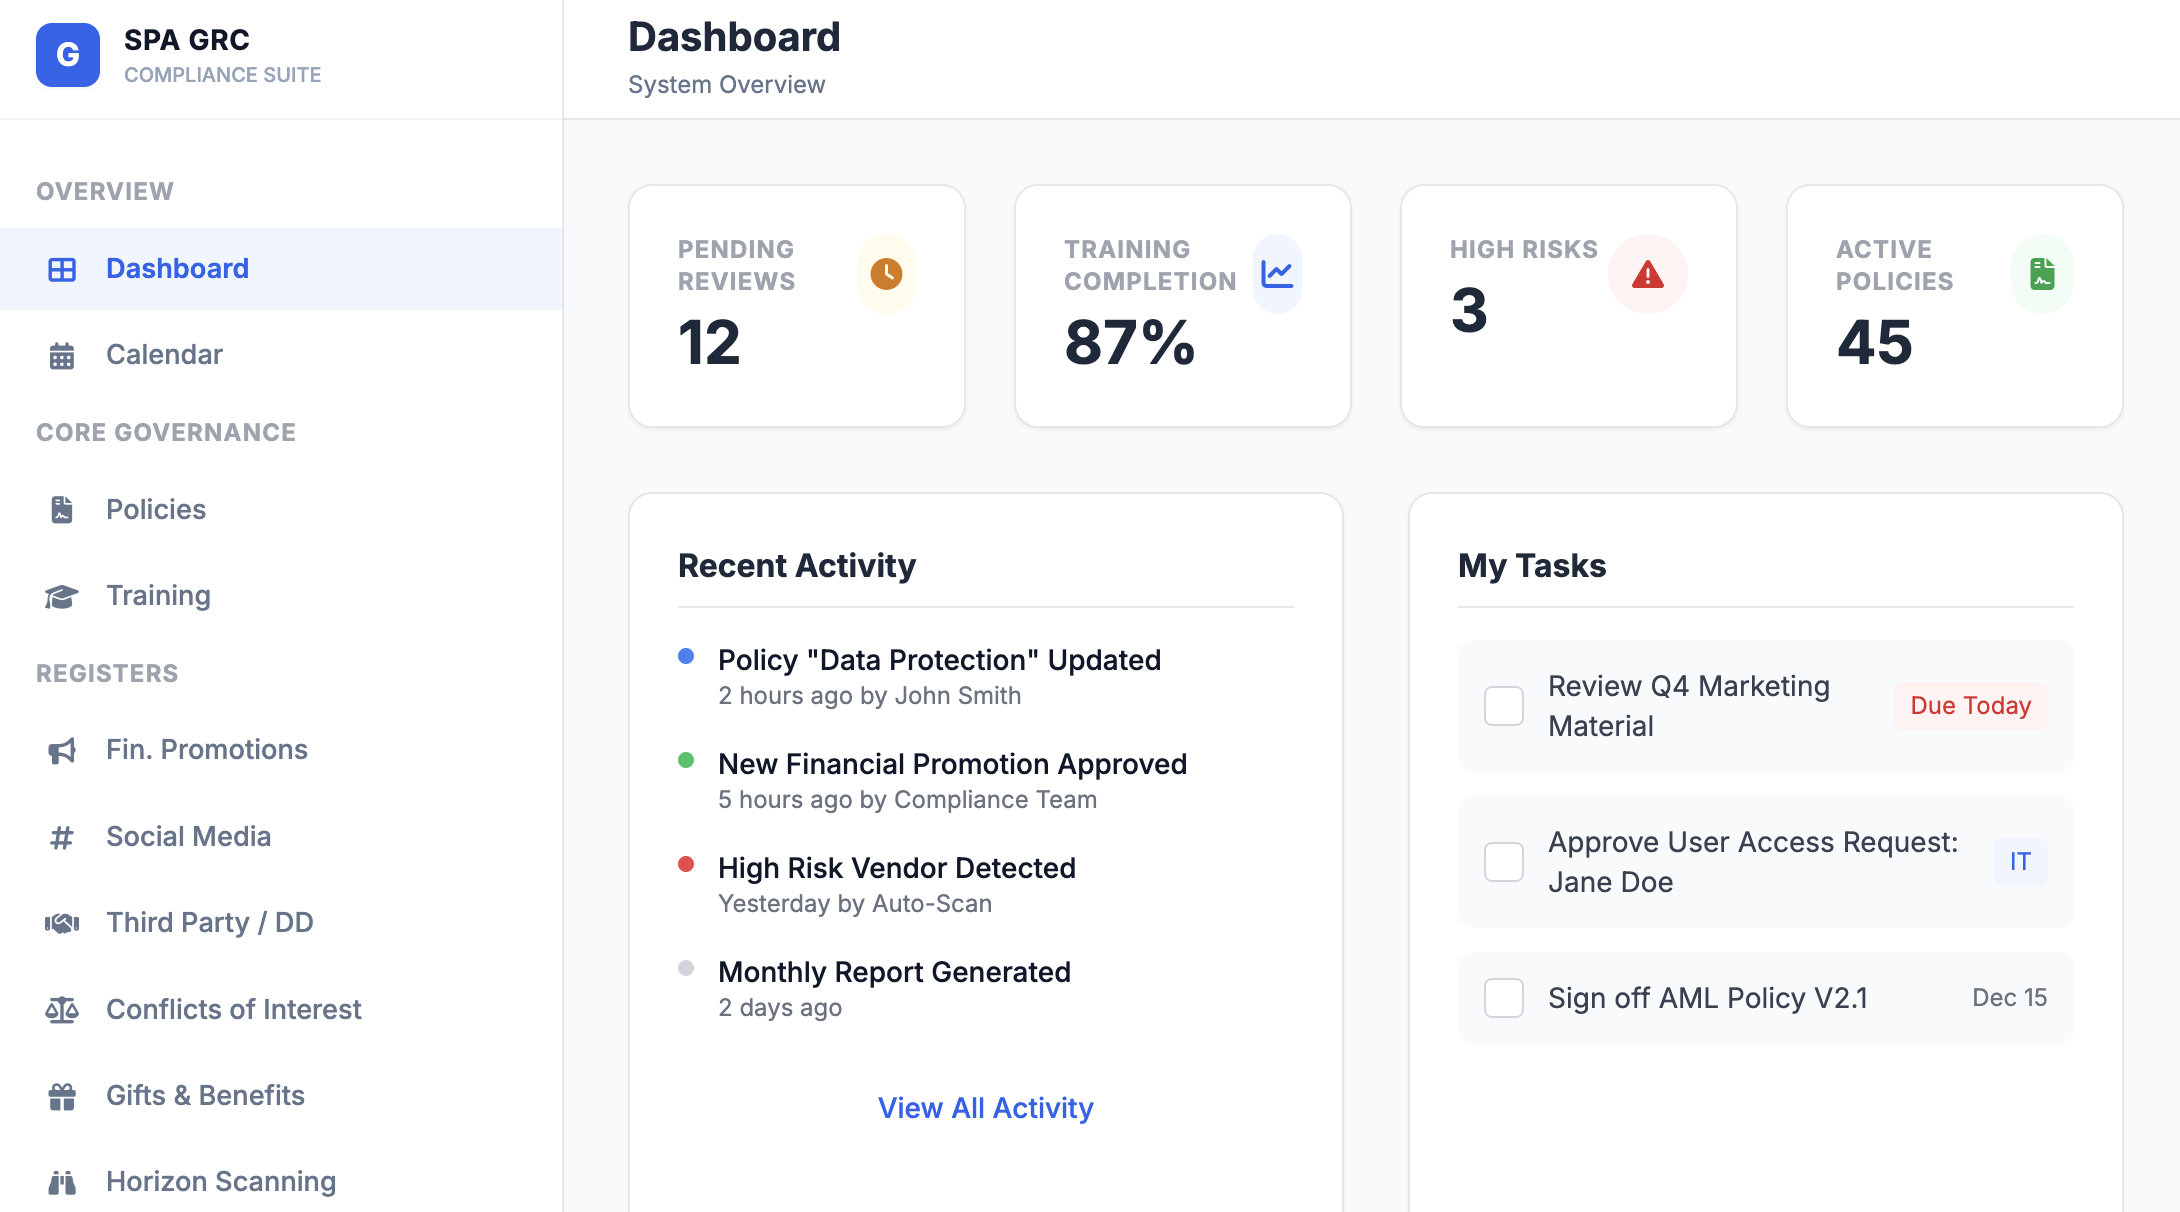The image size is (2180, 1212).
Task: Click the View All Activity link
Action: [x=985, y=1108]
